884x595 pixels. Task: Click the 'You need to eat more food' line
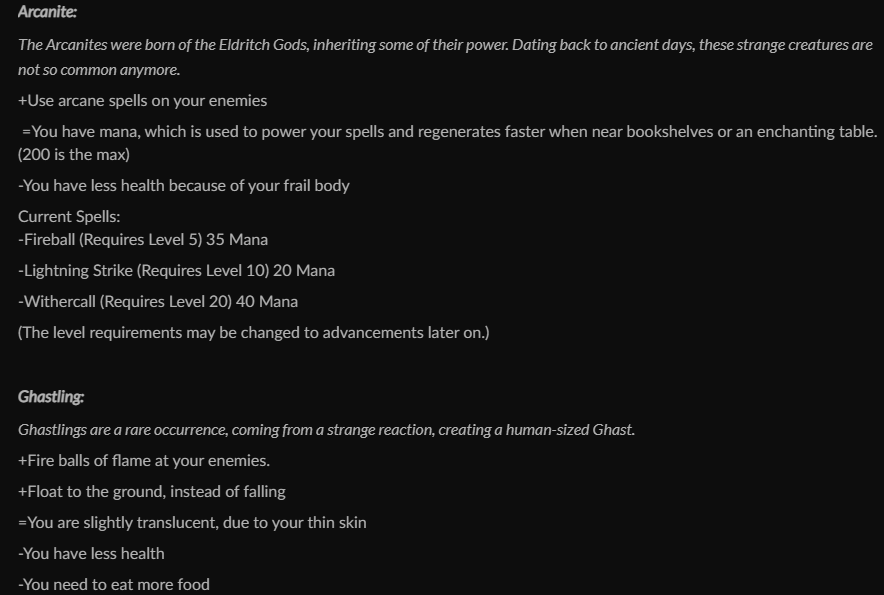pos(114,584)
